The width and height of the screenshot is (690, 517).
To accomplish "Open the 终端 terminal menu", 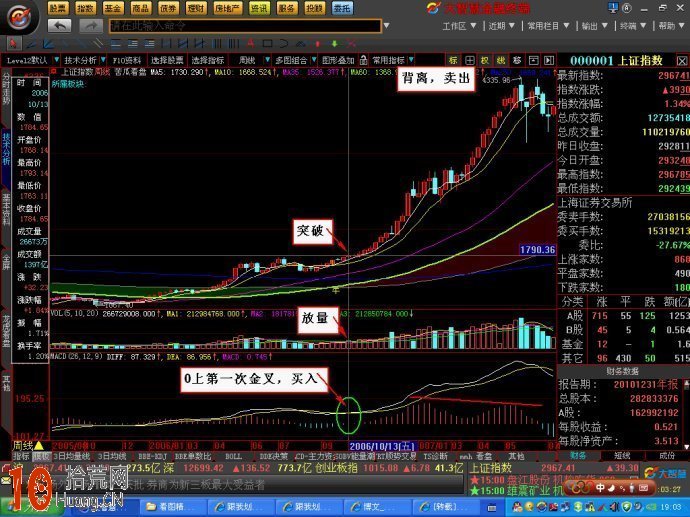I will pyautogui.click(x=633, y=26).
